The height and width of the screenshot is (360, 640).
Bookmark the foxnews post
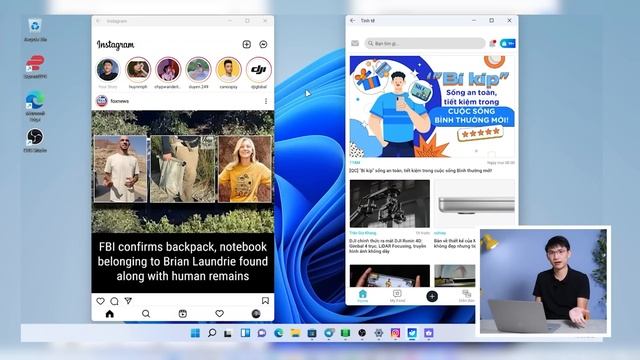pyautogui.click(x=265, y=301)
